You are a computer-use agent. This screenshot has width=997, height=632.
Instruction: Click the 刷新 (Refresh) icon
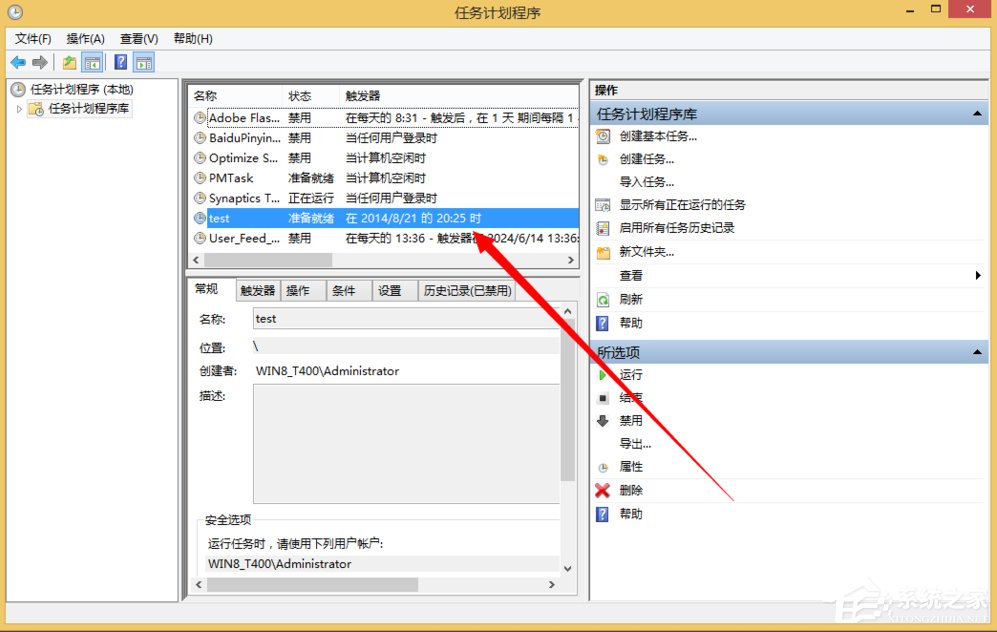[x=603, y=299]
